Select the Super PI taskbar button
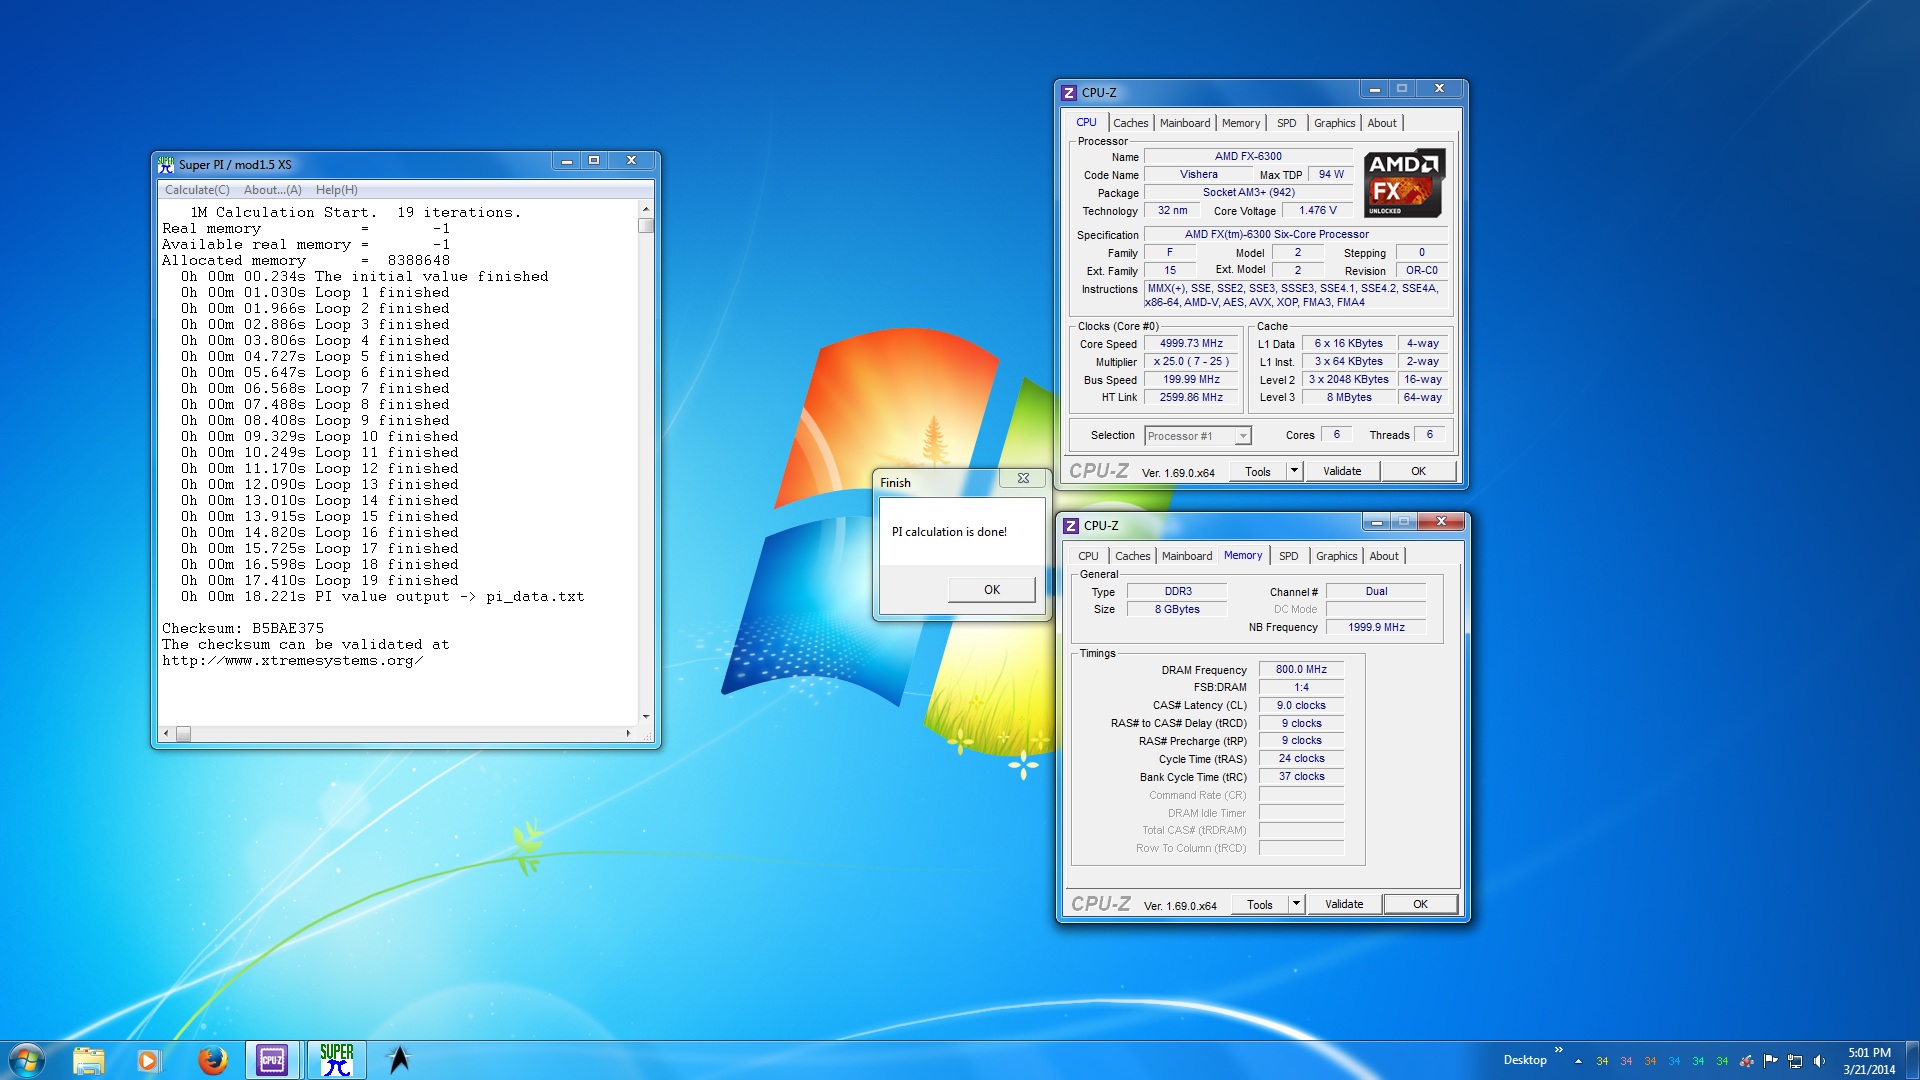Image resolution: width=1920 pixels, height=1080 pixels. tap(337, 1060)
